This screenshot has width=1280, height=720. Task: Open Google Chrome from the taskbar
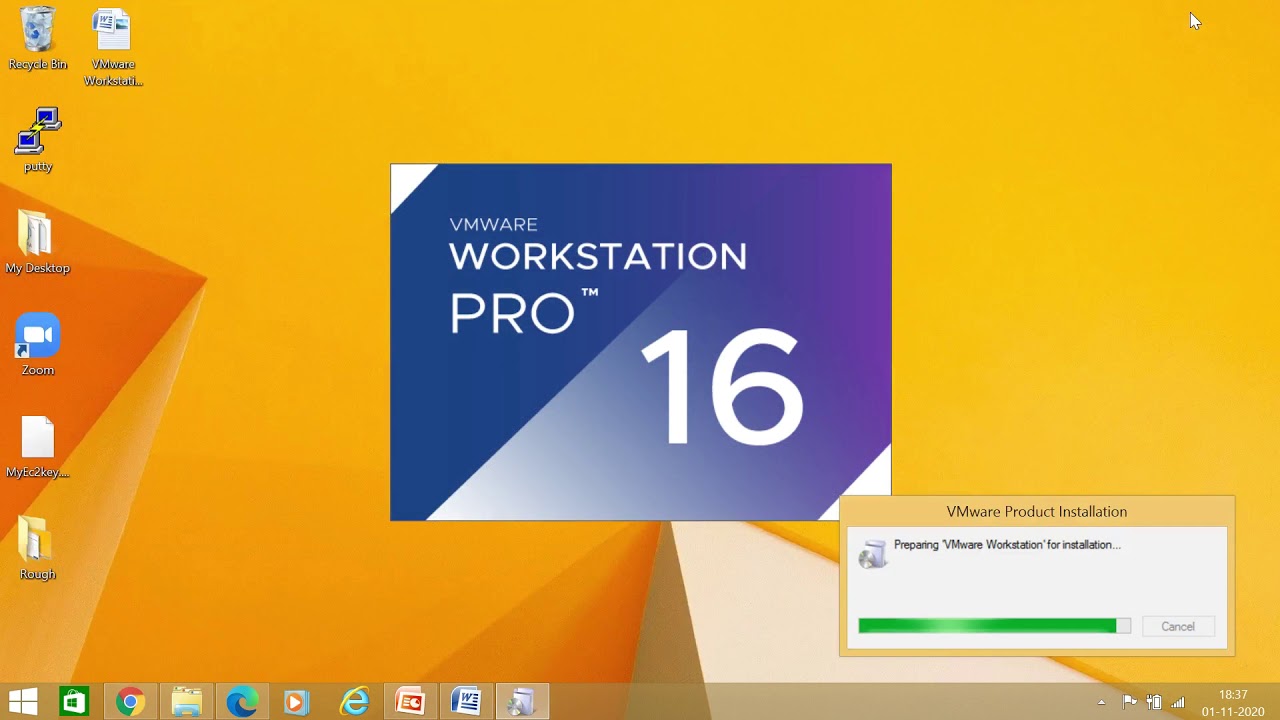[x=130, y=702]
